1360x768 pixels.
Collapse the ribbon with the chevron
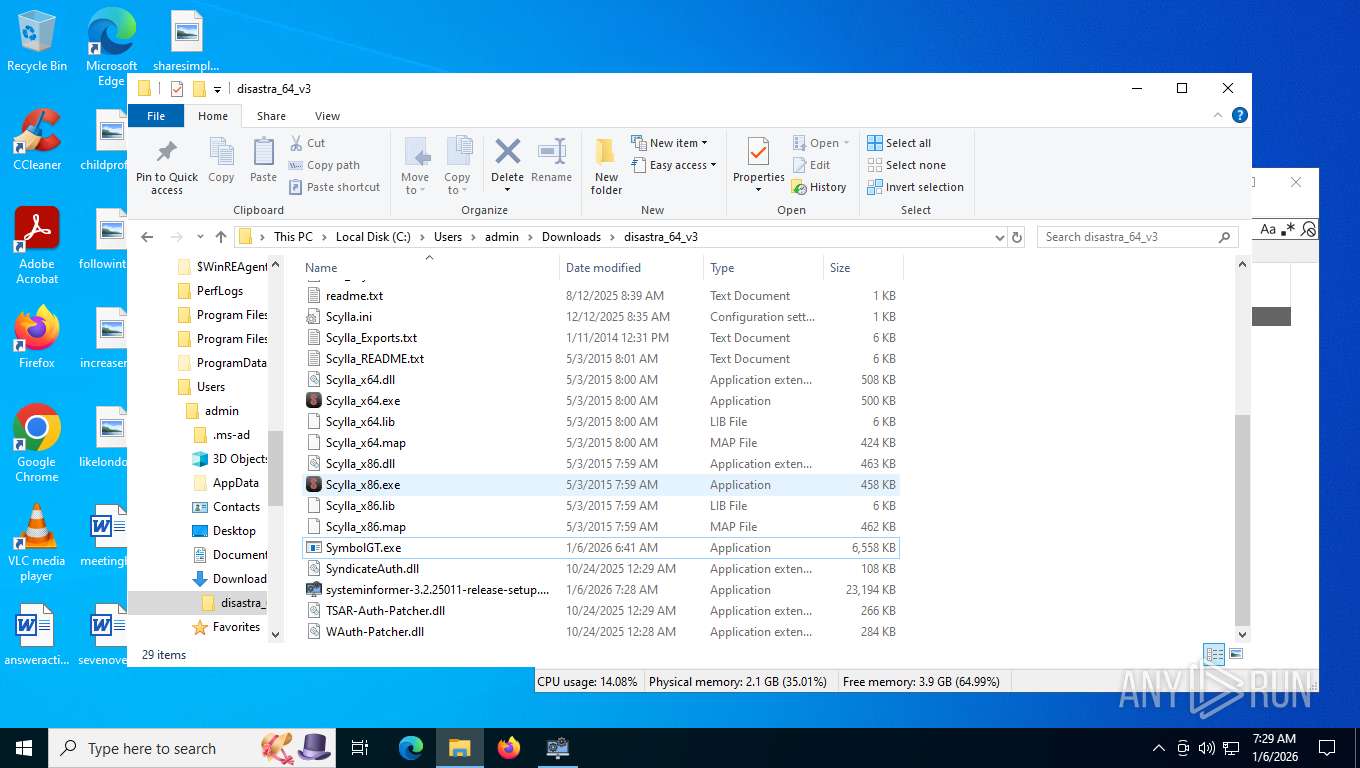click(x=1219, y=116)
